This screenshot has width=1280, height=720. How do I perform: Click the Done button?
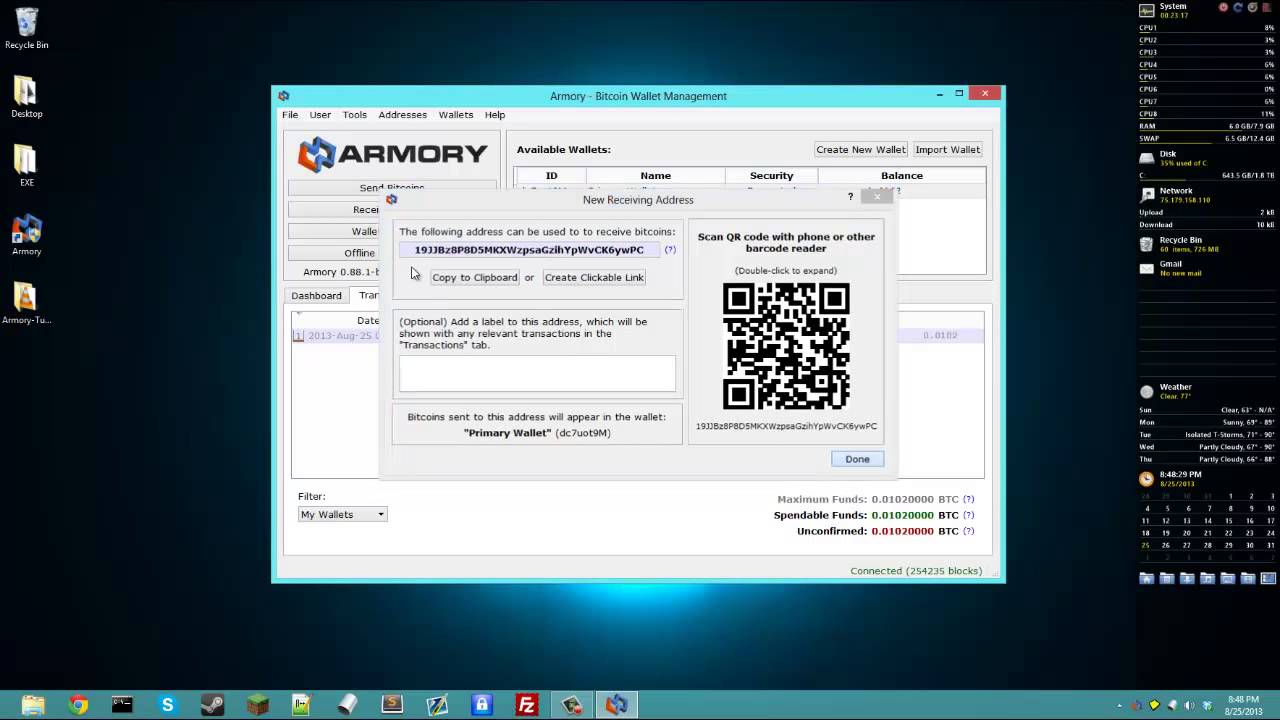[x=857, y=459]
